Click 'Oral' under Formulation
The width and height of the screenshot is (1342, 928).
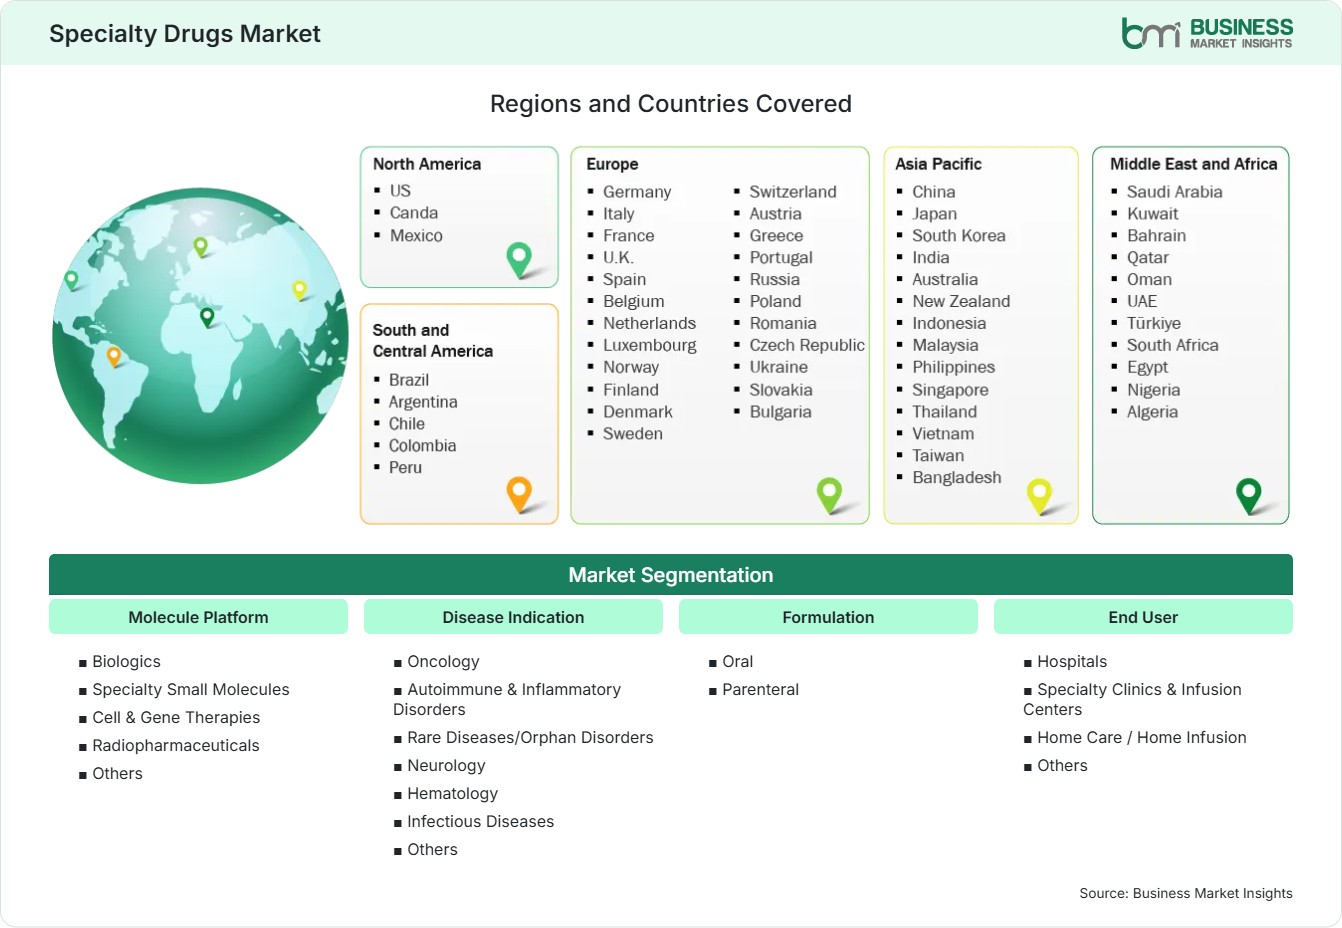tap(738, 662)
